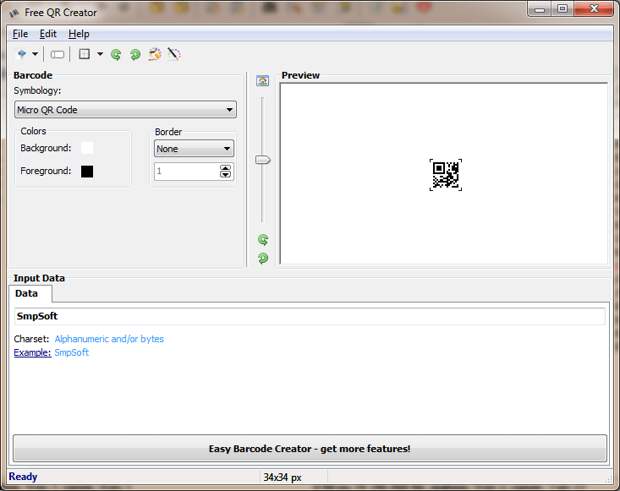Minimize the Free QR Creator window
This screenshot has height=491, width=620.
click(x=540, y=9)
